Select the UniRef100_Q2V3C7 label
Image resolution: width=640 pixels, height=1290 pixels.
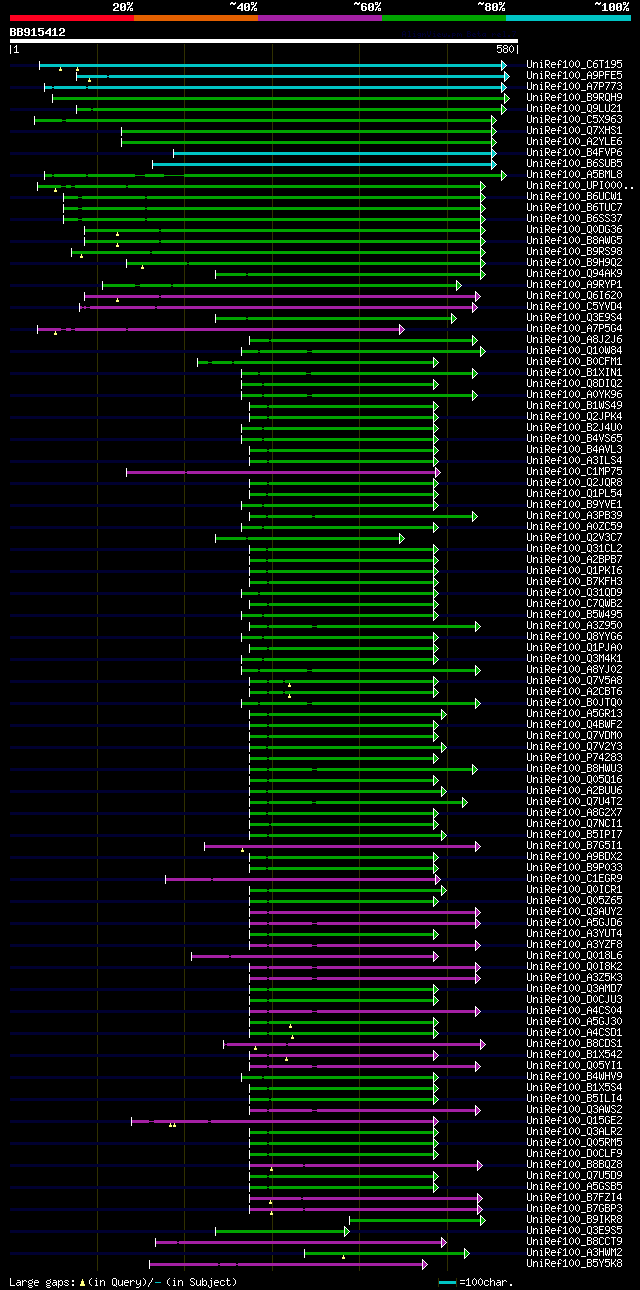[574, 537]
